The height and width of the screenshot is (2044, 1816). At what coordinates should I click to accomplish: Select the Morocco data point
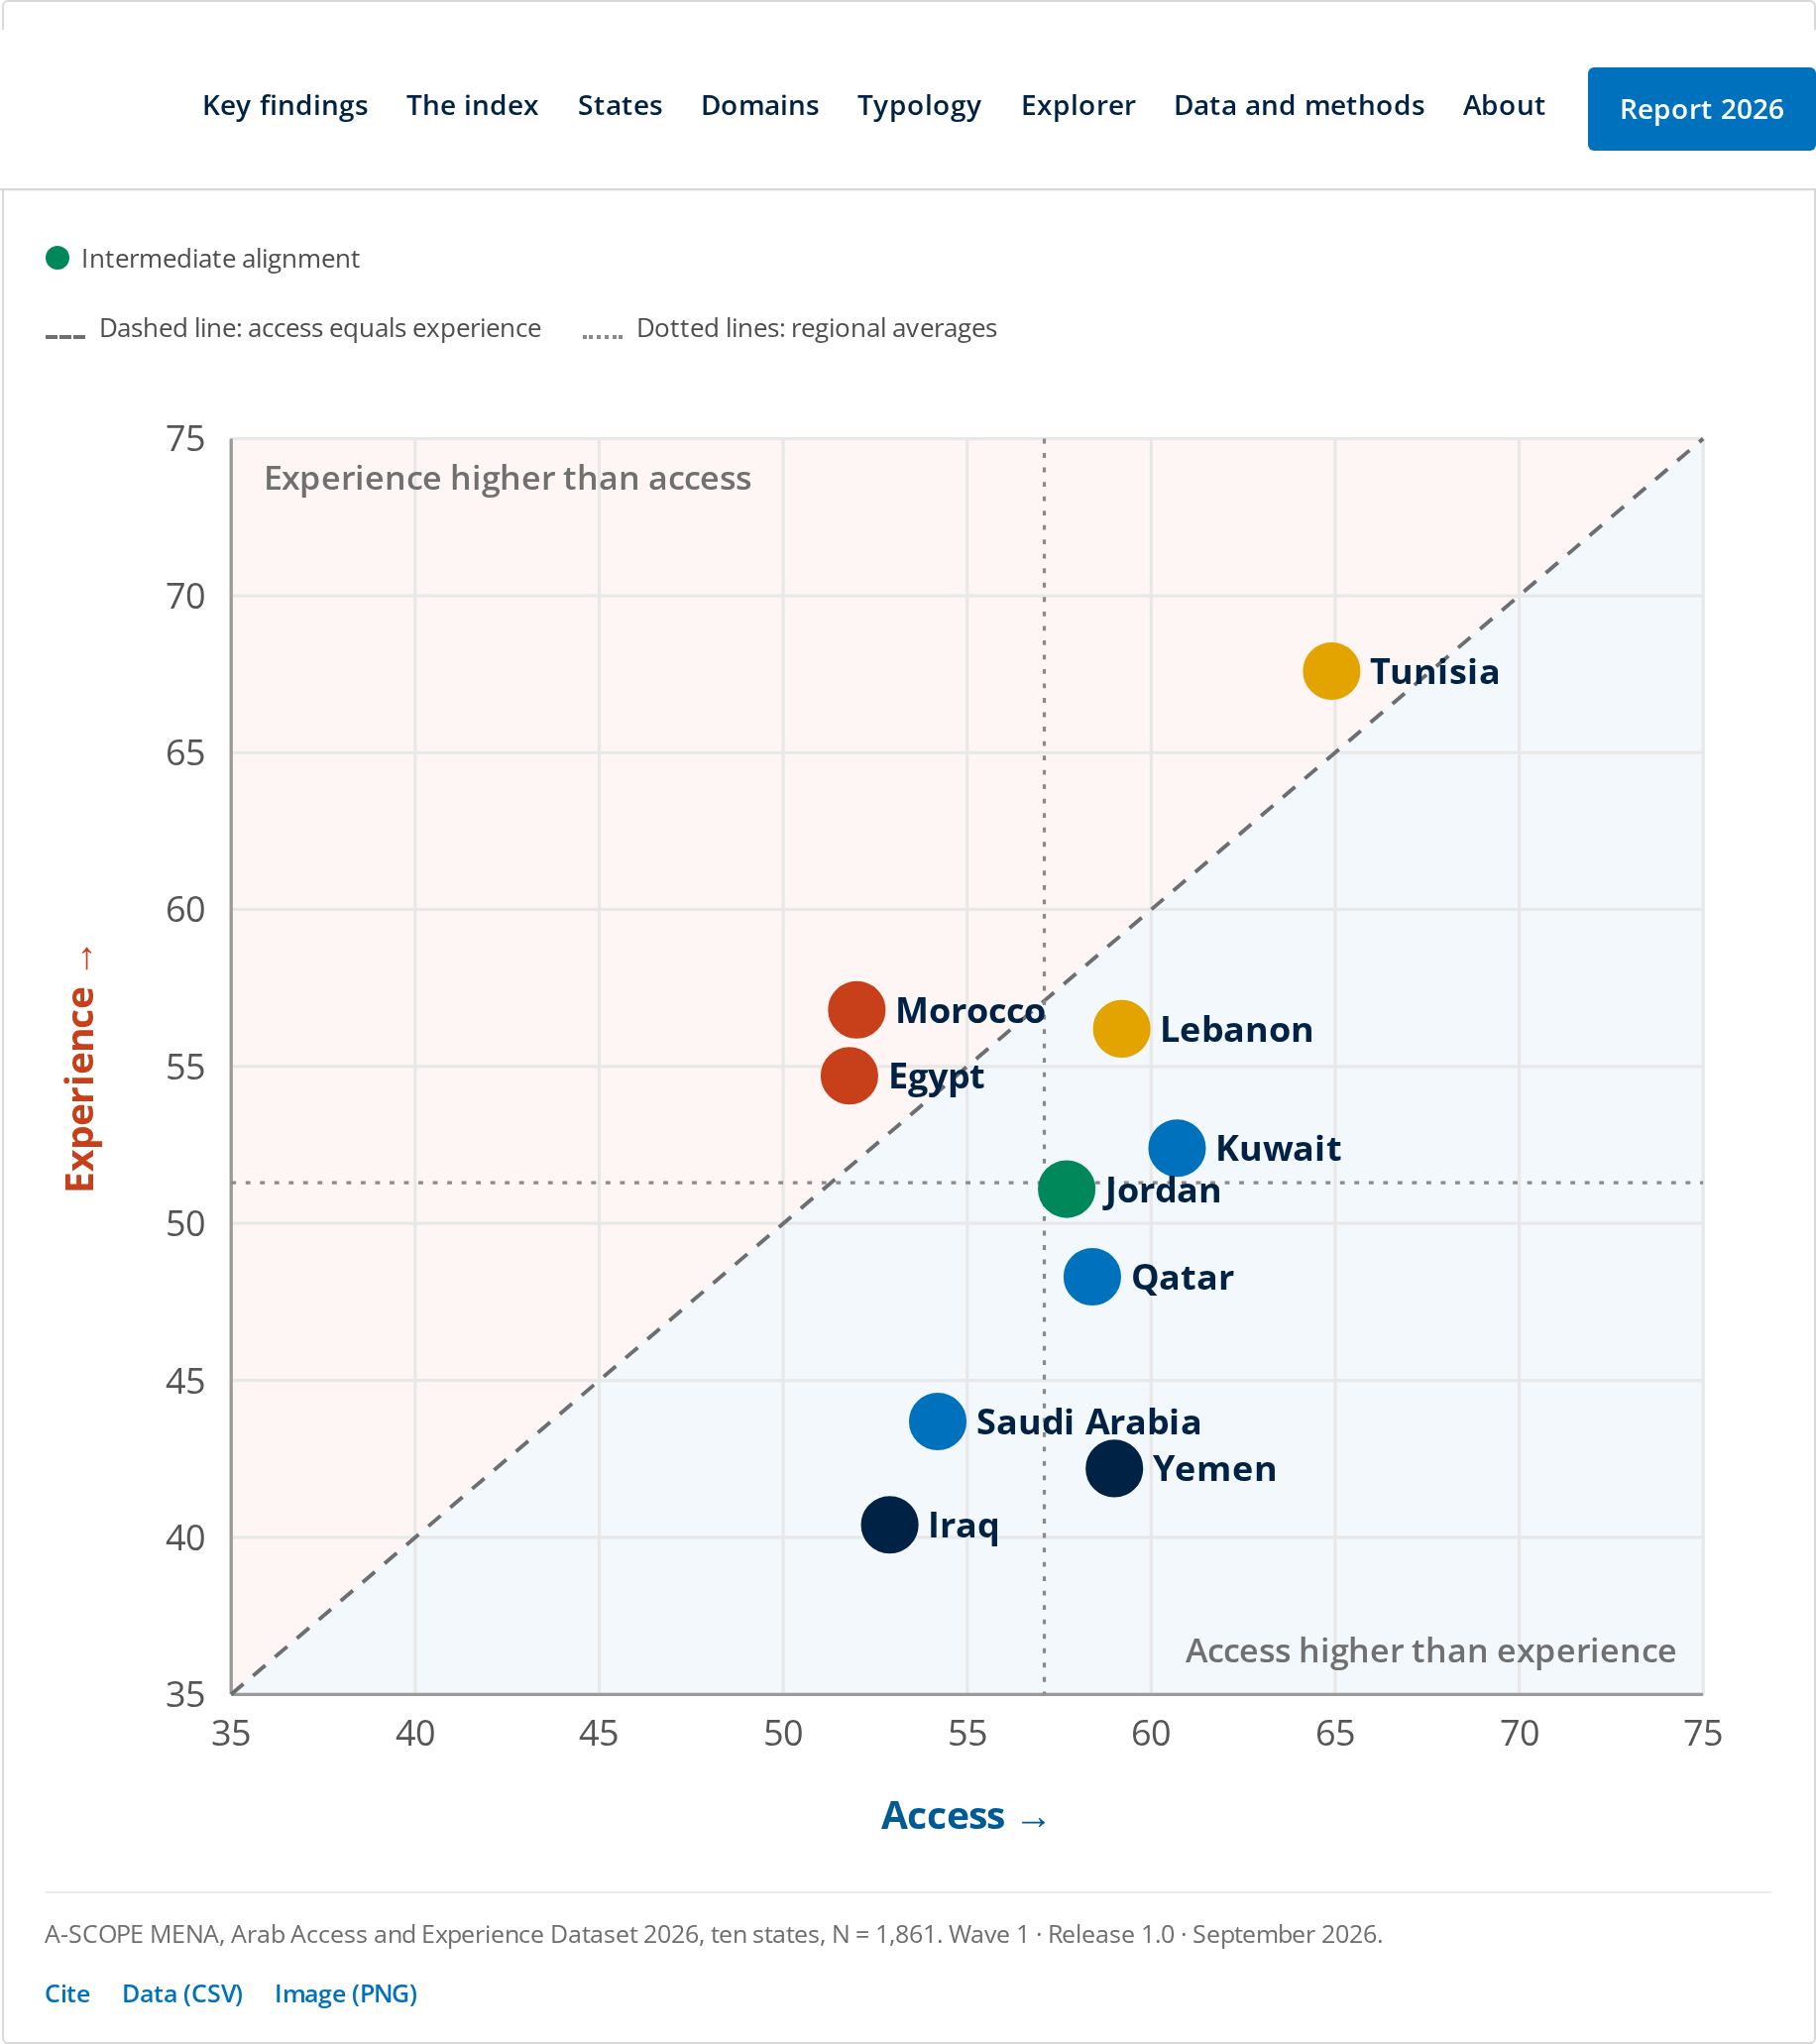click(x=856, y=1009)
